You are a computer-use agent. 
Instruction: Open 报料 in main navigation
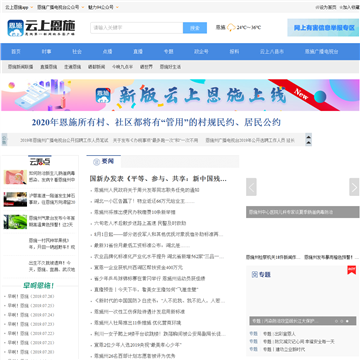[234, 52]
